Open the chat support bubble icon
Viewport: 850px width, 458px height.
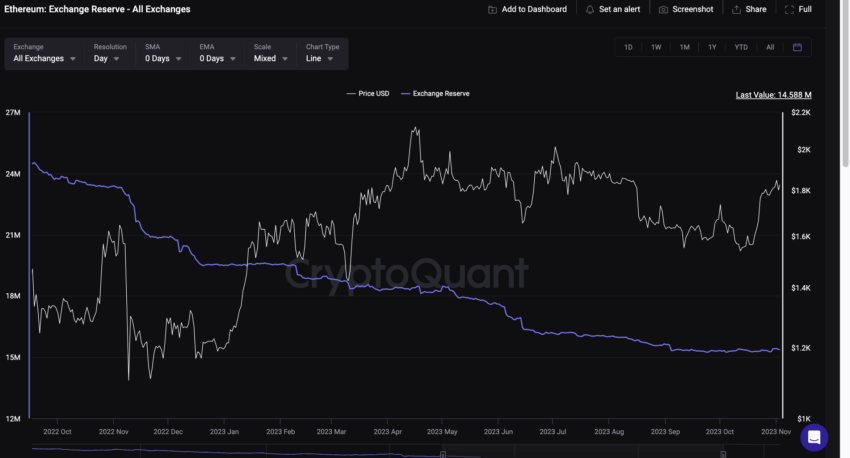[814, 437]
